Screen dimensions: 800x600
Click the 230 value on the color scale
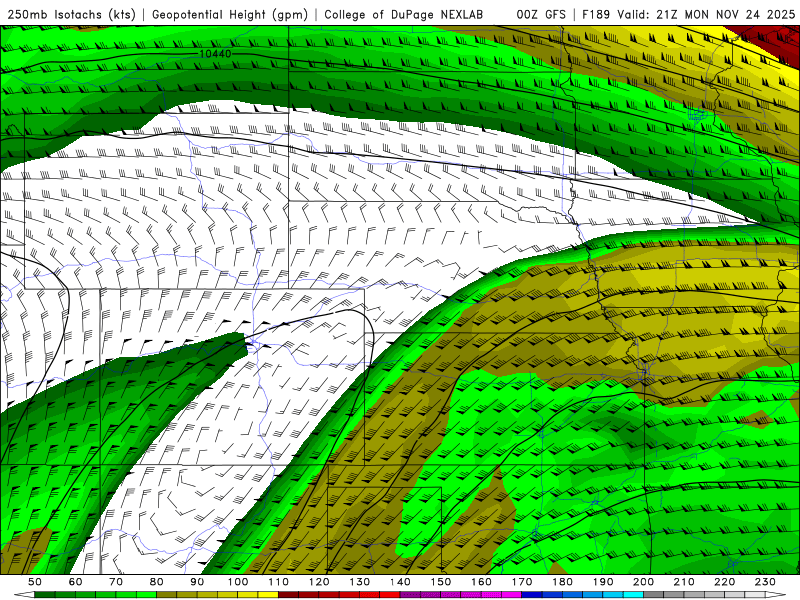tap(766, 582)
